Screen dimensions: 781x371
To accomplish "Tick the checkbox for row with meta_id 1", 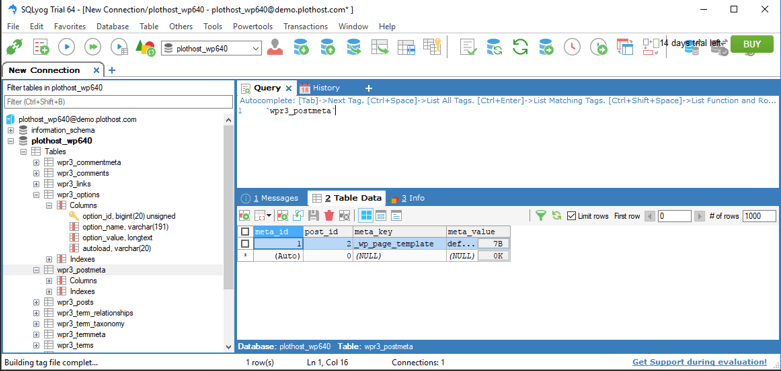I will (x=245, y=244).
